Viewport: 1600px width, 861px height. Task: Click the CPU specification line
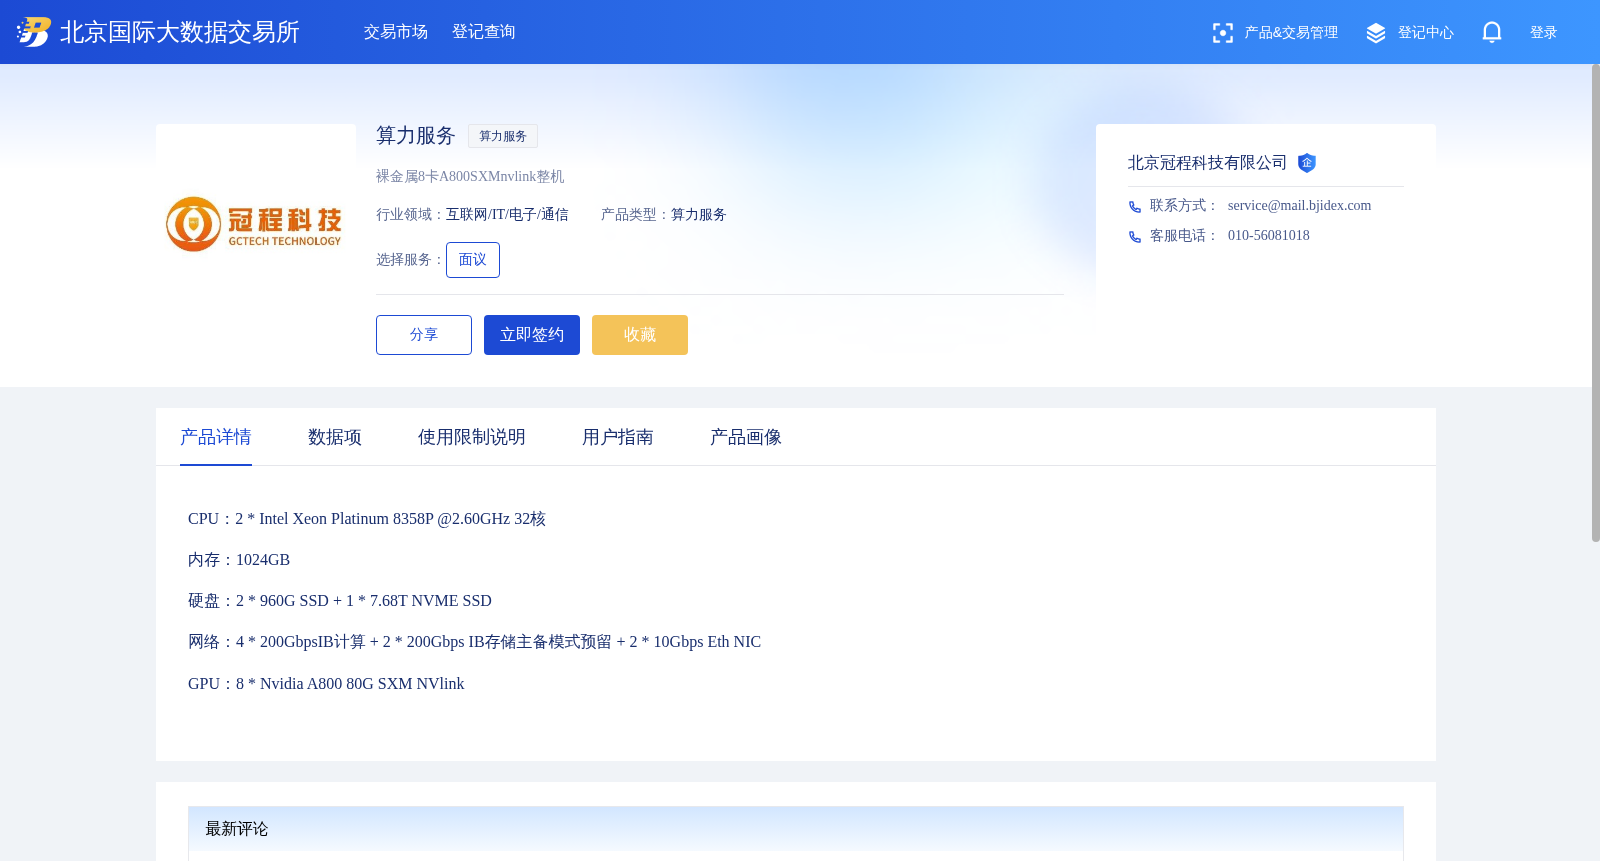coord(367,519)
